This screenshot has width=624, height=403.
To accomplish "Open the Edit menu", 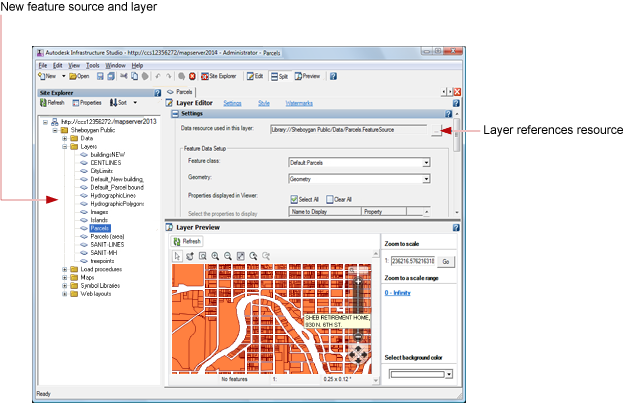I will pos(58,65).
